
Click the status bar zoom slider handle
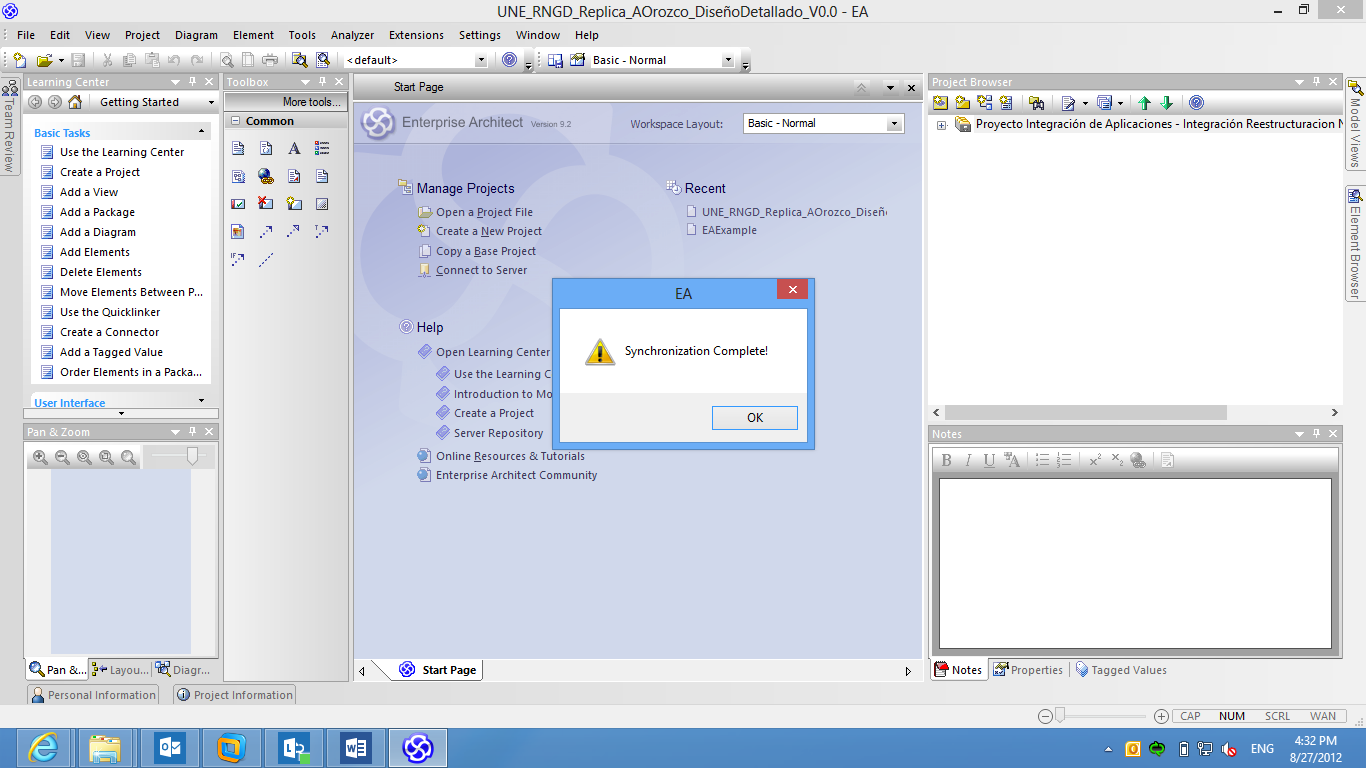tap(1060, 715)
